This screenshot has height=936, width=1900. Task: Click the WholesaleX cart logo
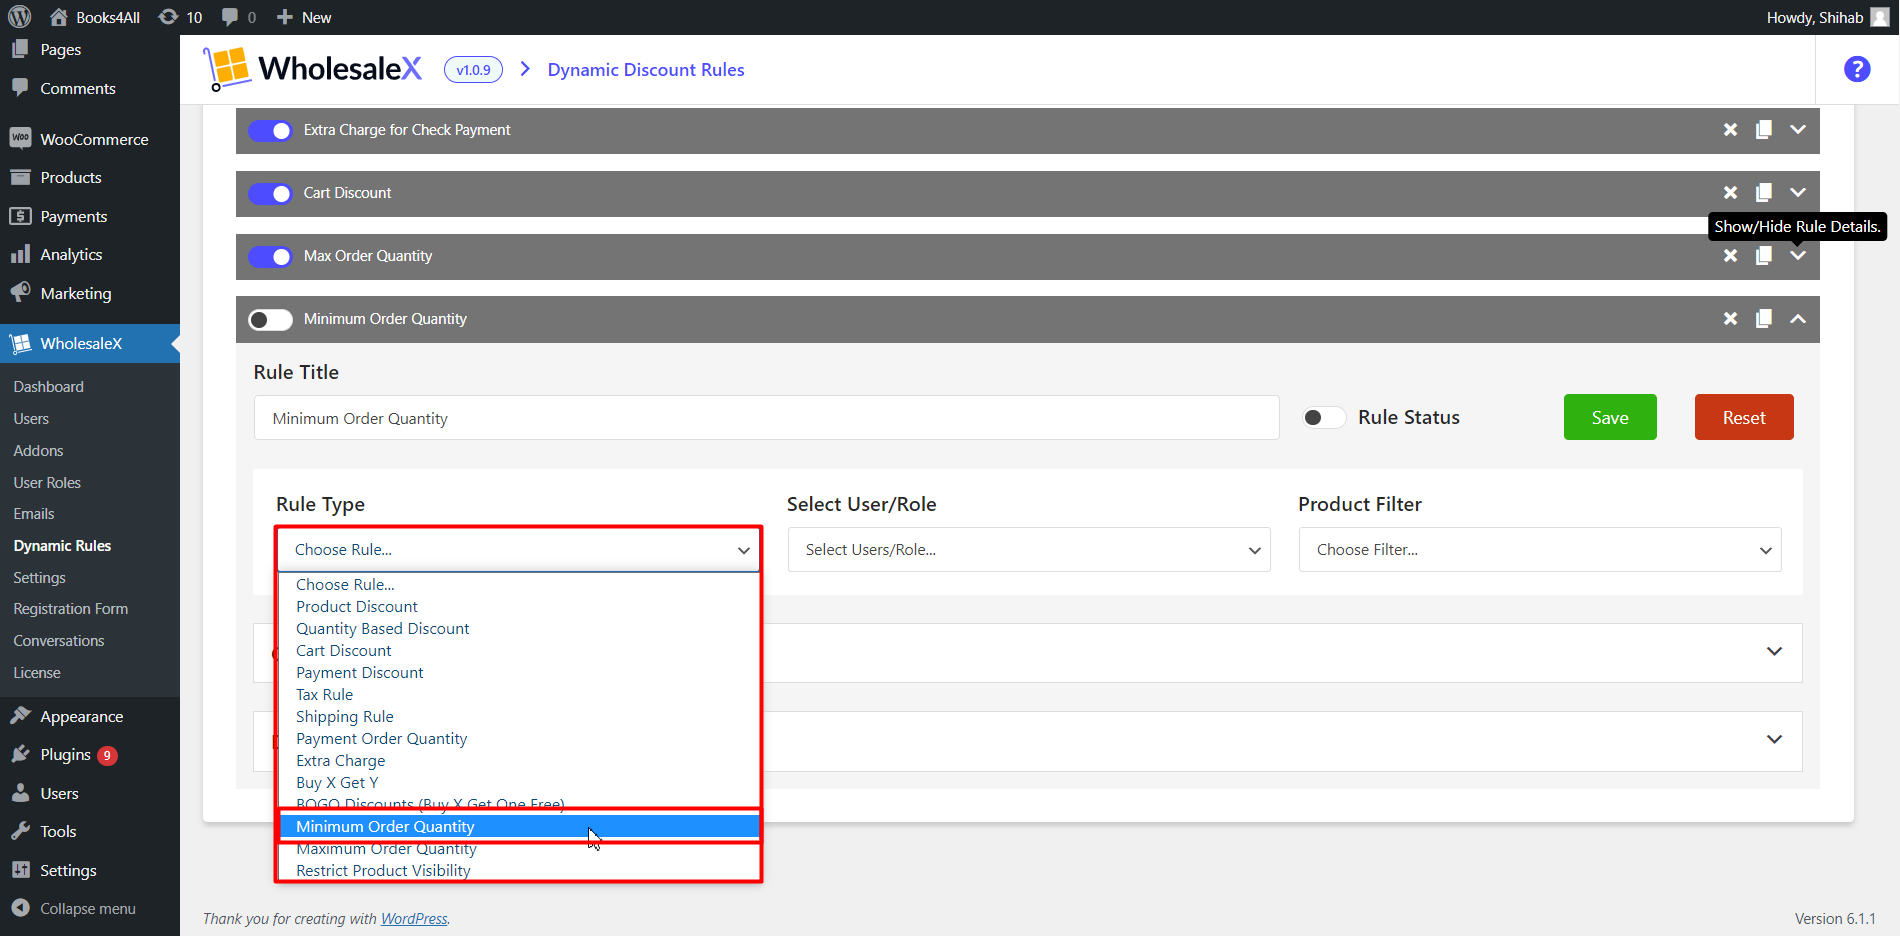[312, 69]
